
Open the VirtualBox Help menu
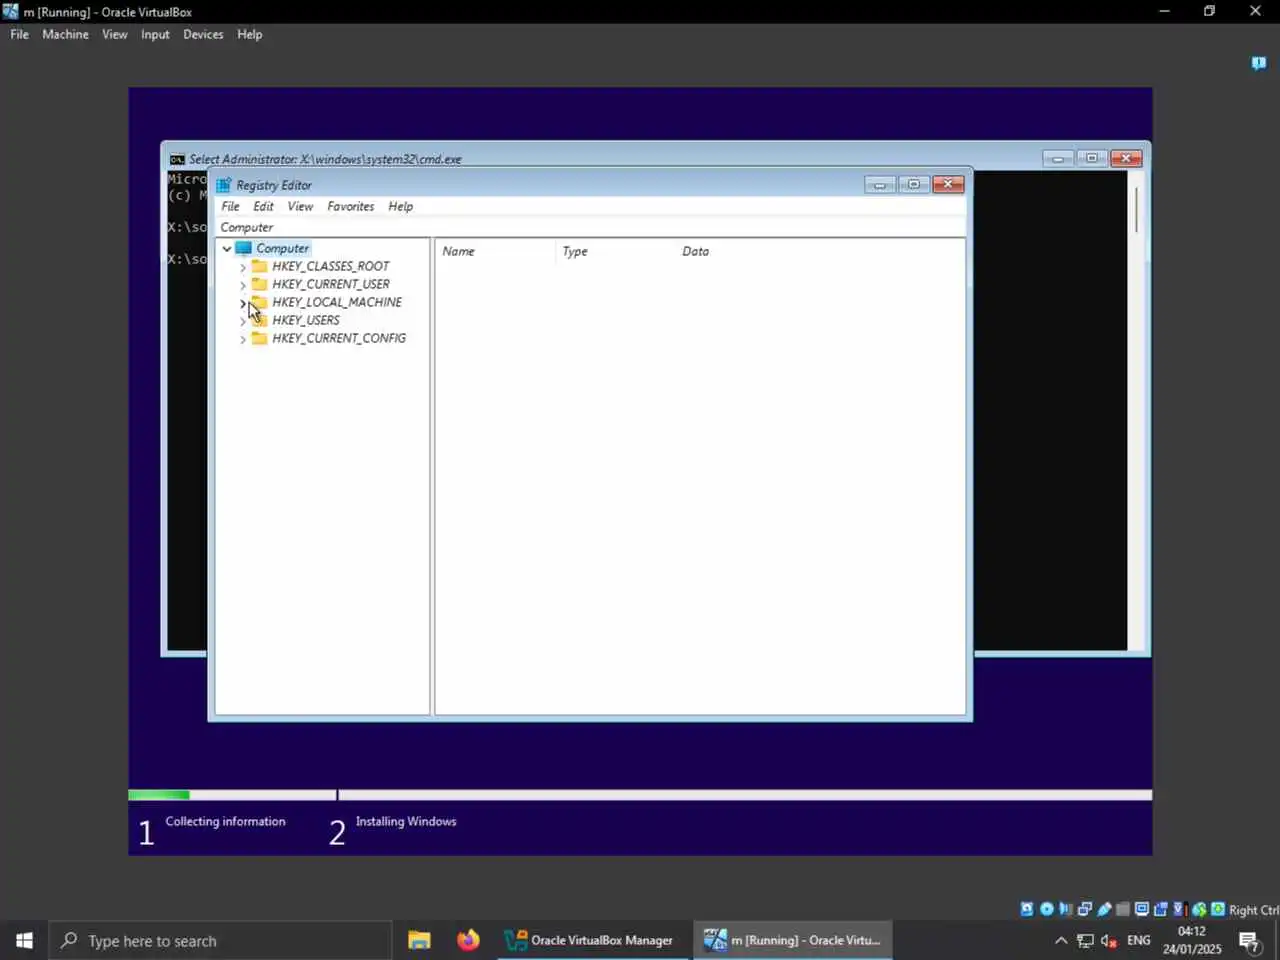point(249,34)
